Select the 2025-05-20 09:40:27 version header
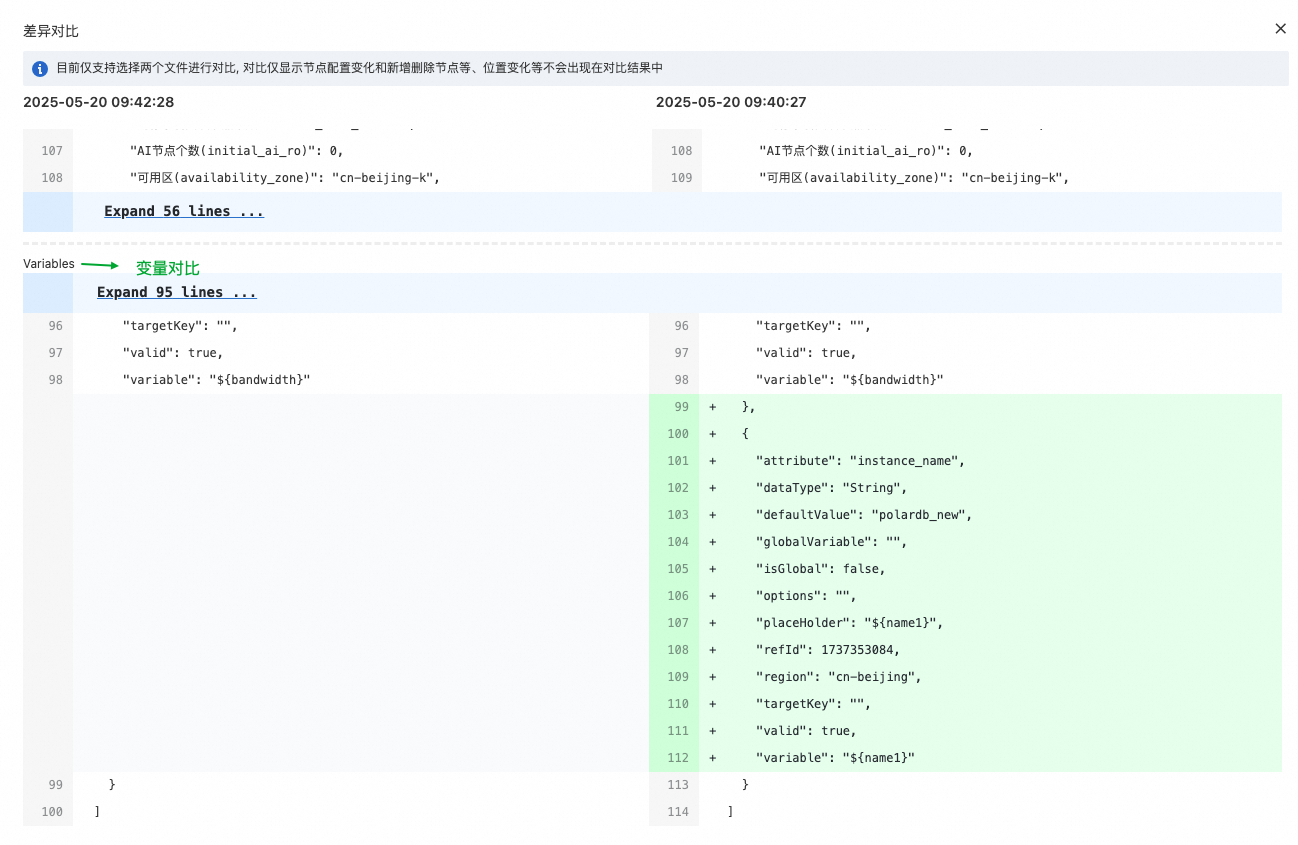 (731, 102)
